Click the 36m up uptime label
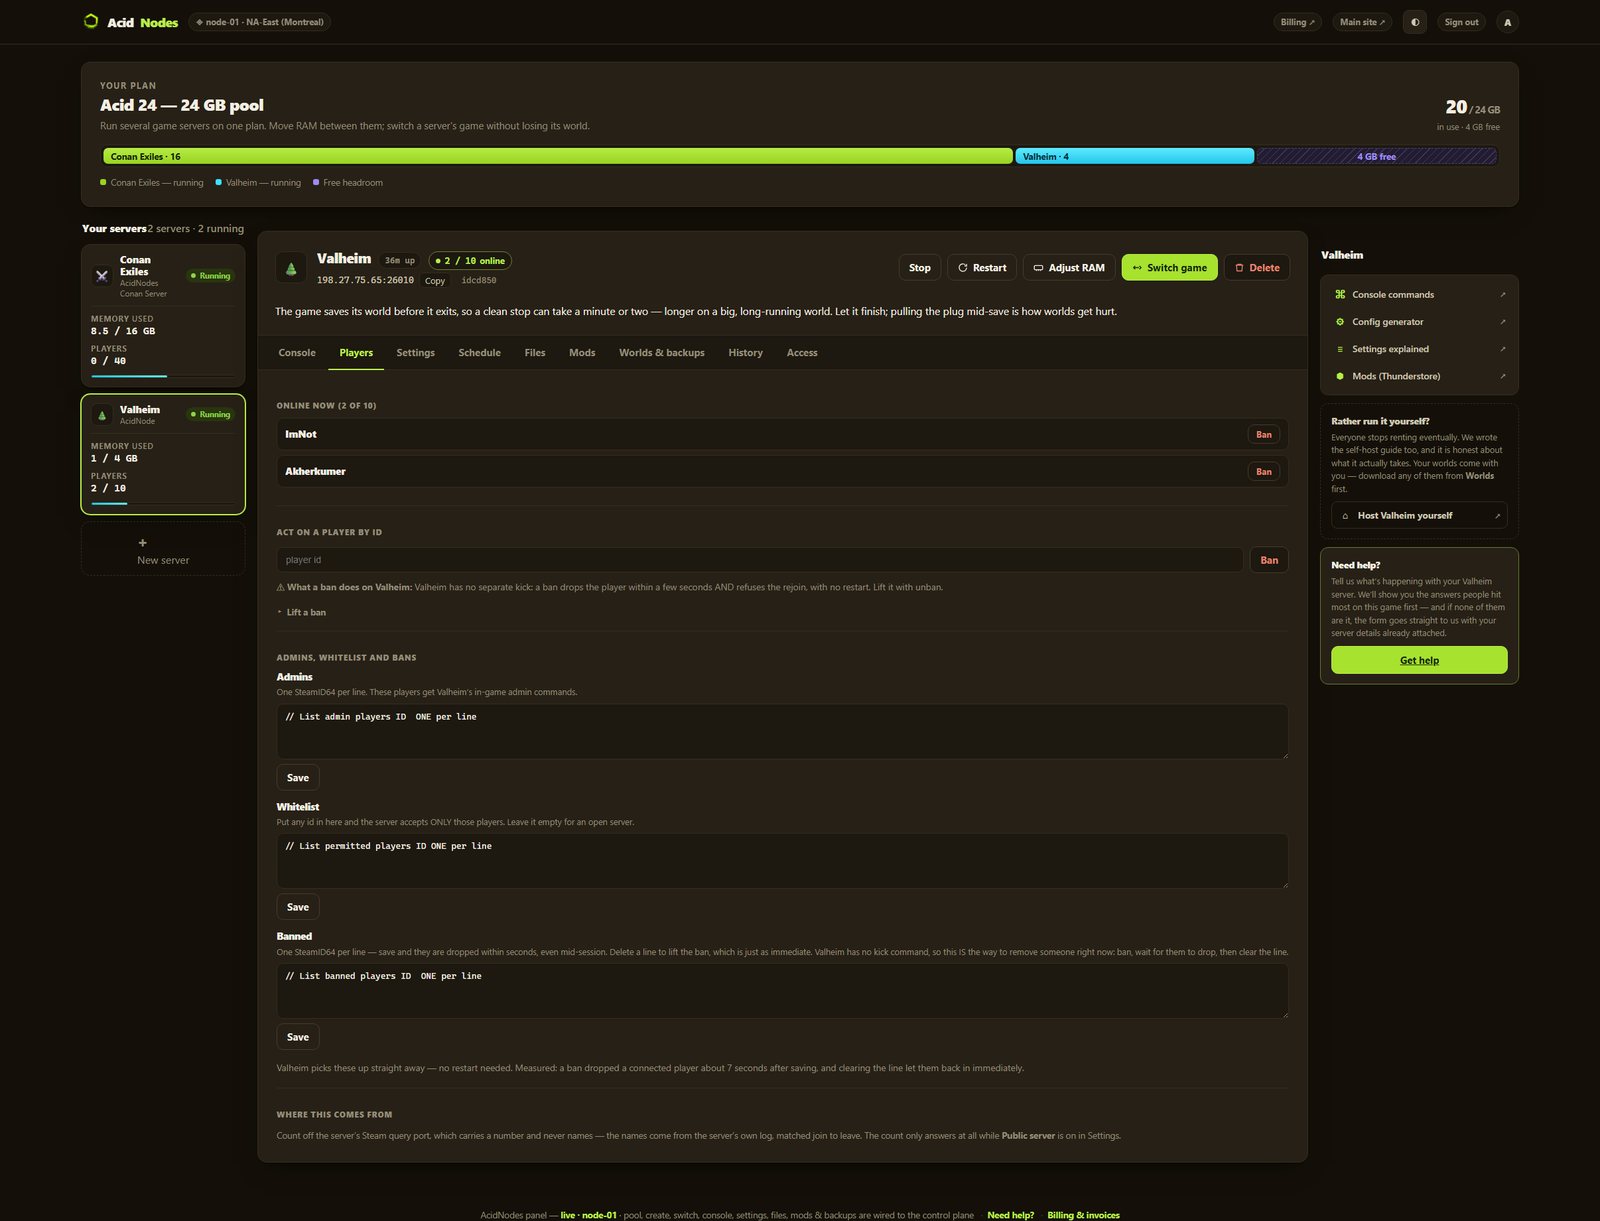 [400, 261]
